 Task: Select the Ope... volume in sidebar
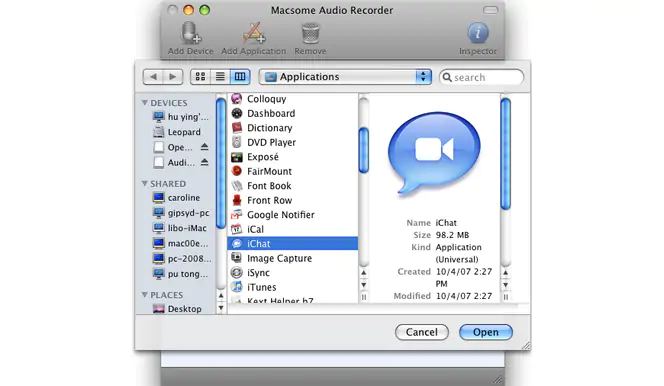(174, 147)
